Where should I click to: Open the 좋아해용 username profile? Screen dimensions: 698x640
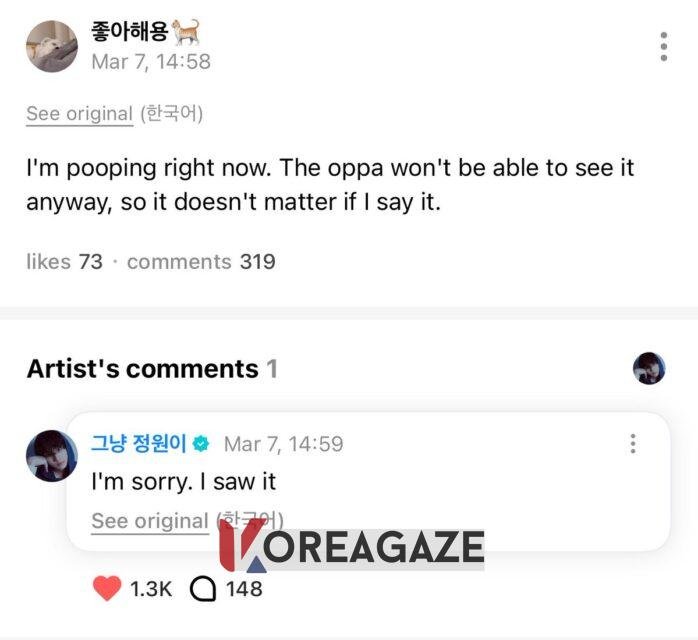click(x=130, y=30)
